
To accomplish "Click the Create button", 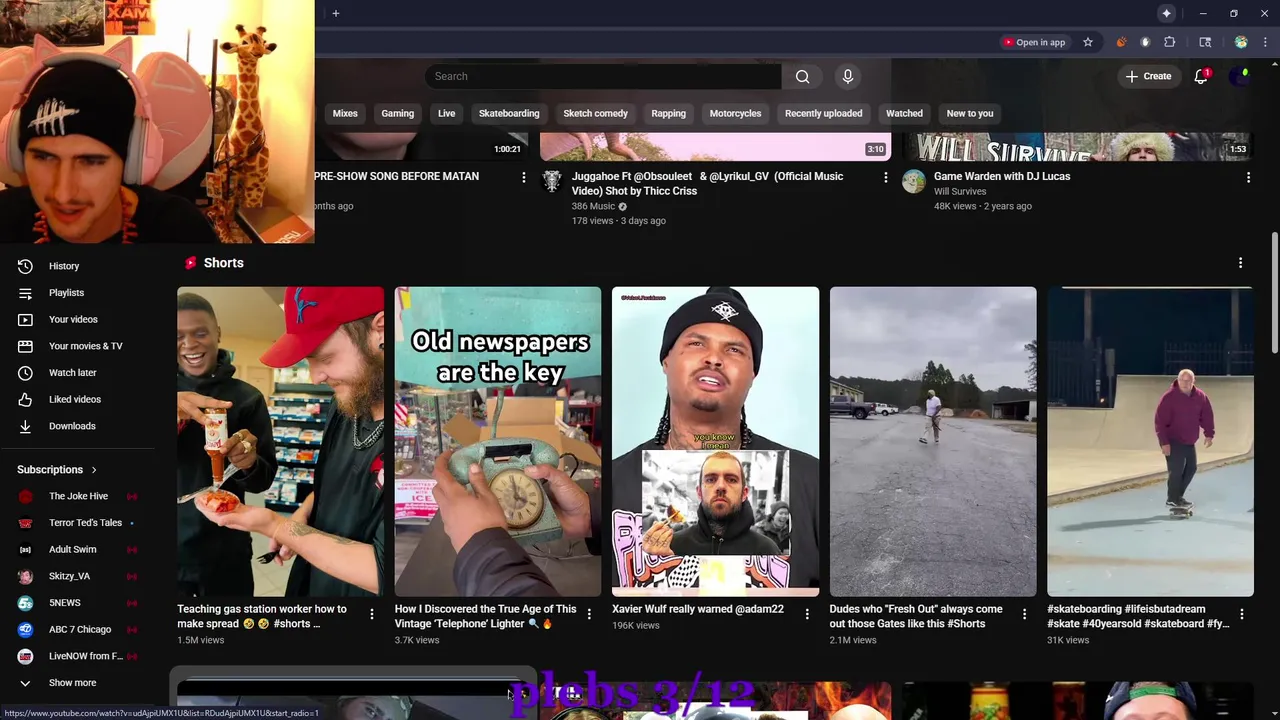I will coord(1148,76).
